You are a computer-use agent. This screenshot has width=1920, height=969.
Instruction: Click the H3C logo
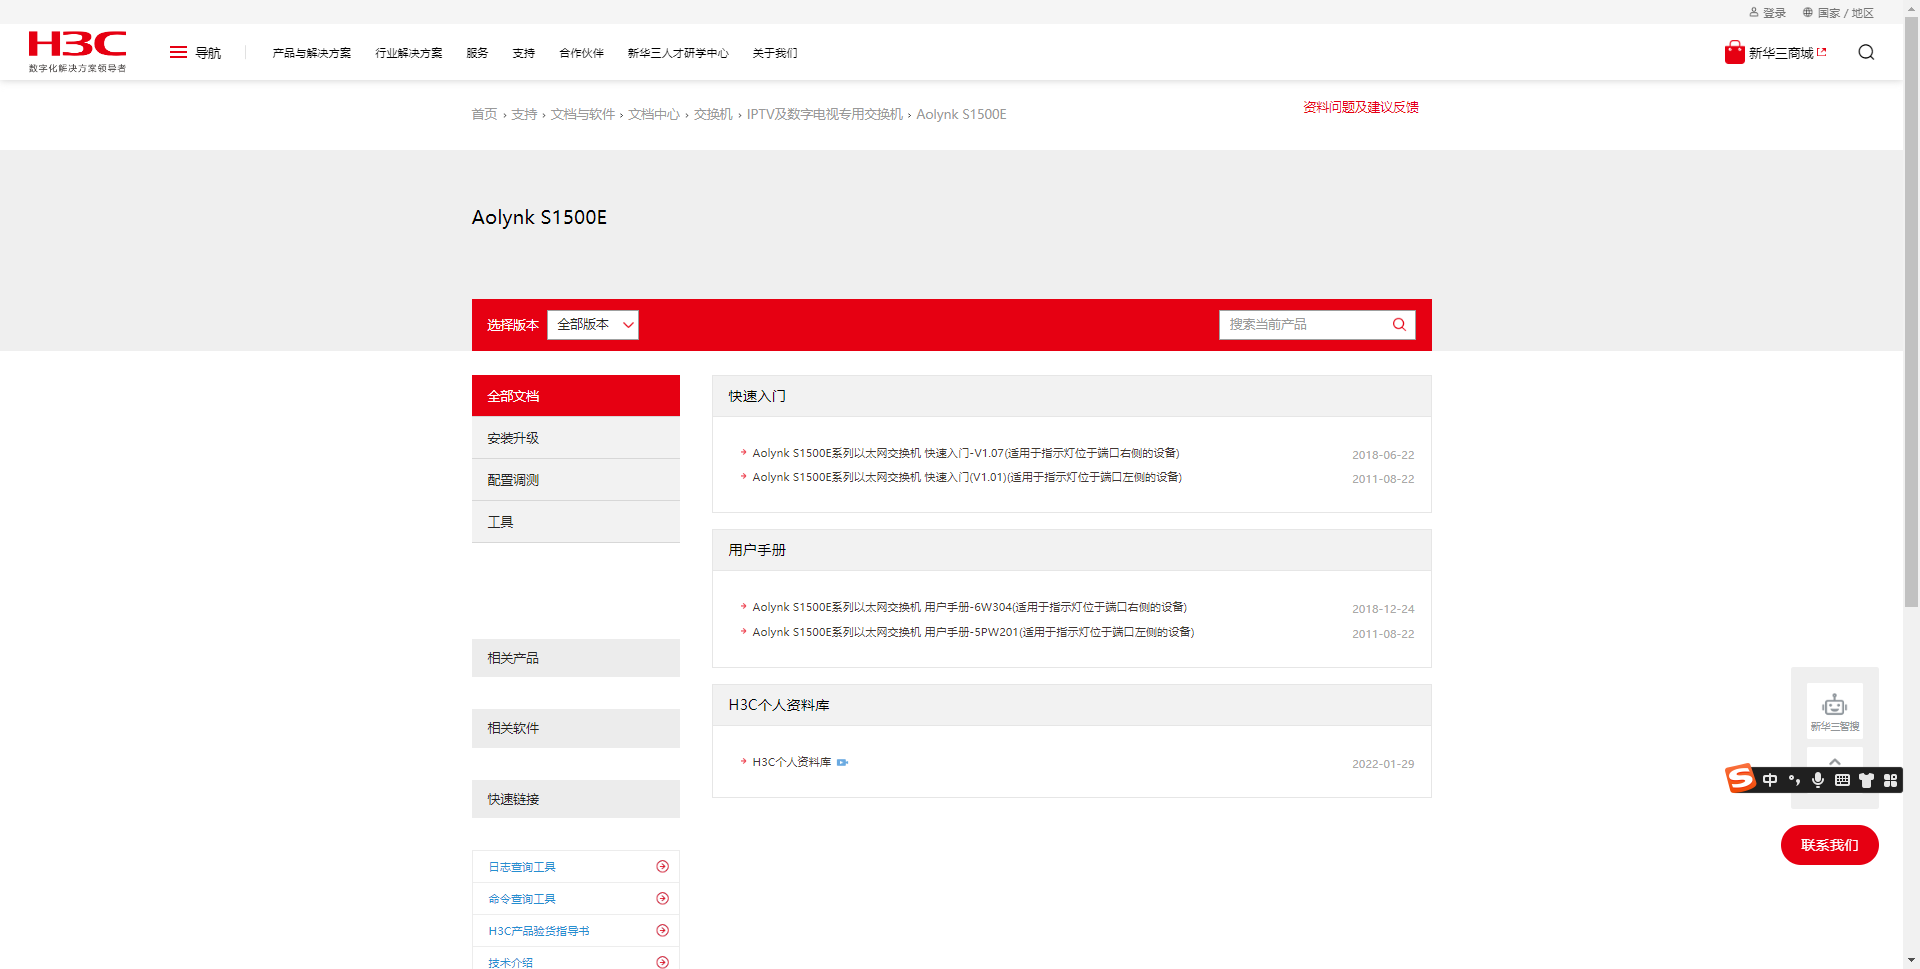click(77, 51)
